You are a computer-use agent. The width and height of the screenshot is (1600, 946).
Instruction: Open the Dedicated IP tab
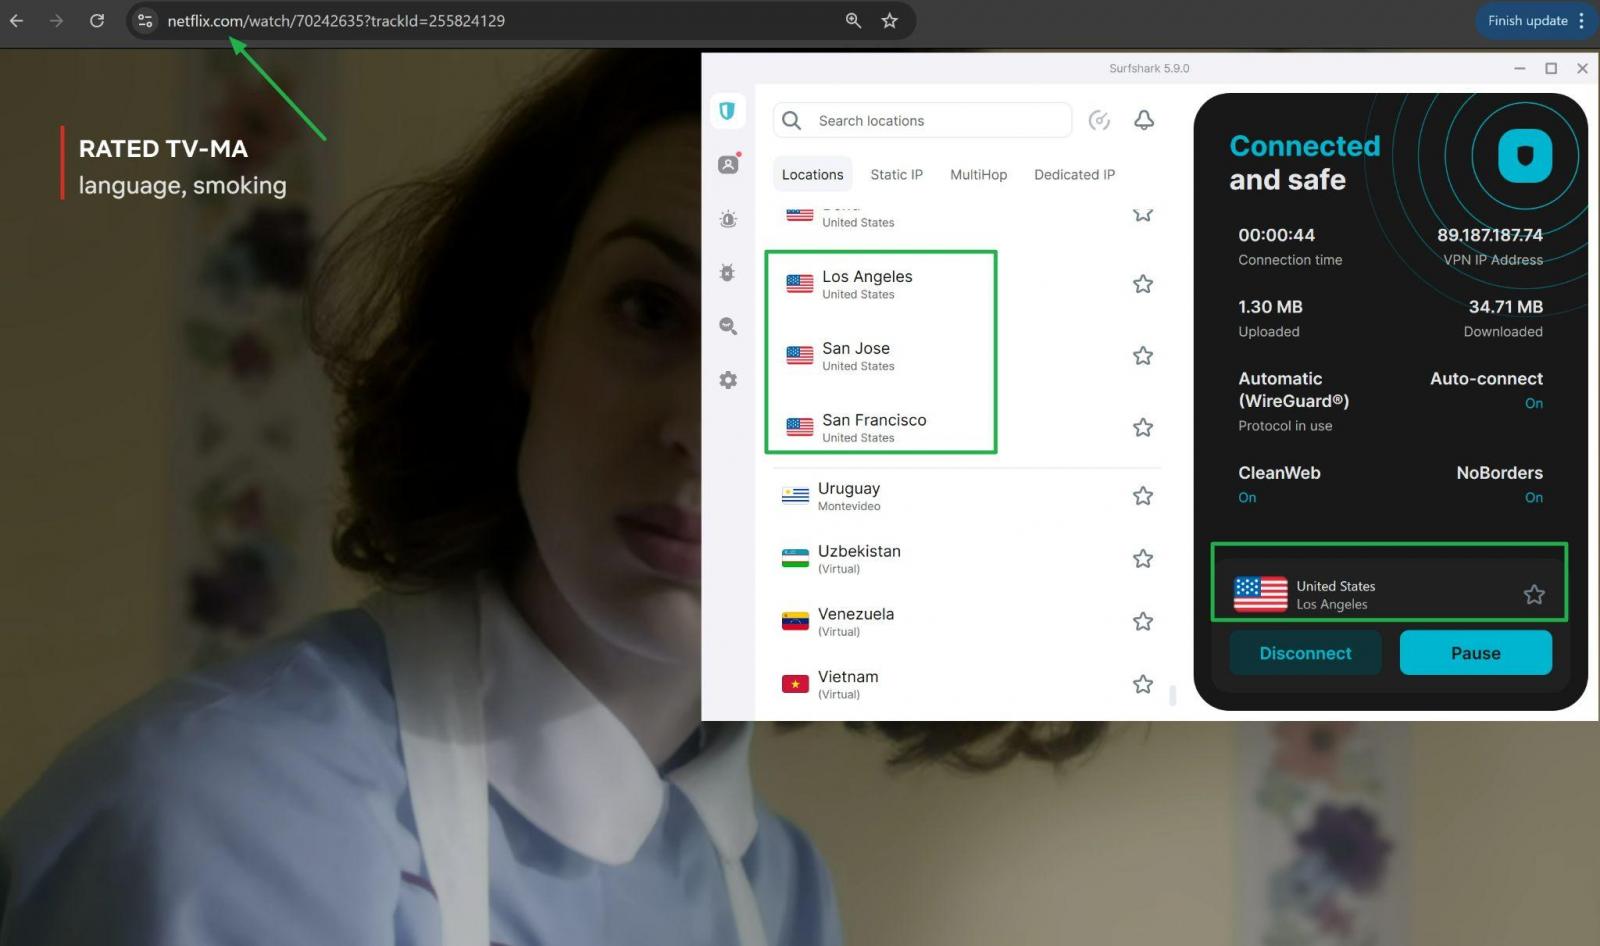(x=1074, y=174)
